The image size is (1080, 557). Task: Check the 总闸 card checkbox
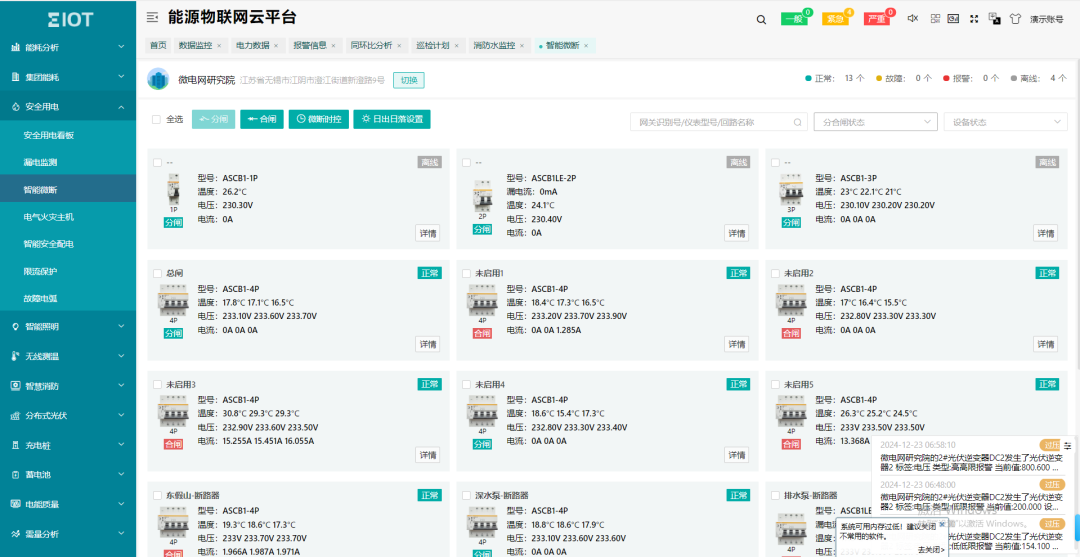point(157,273)
